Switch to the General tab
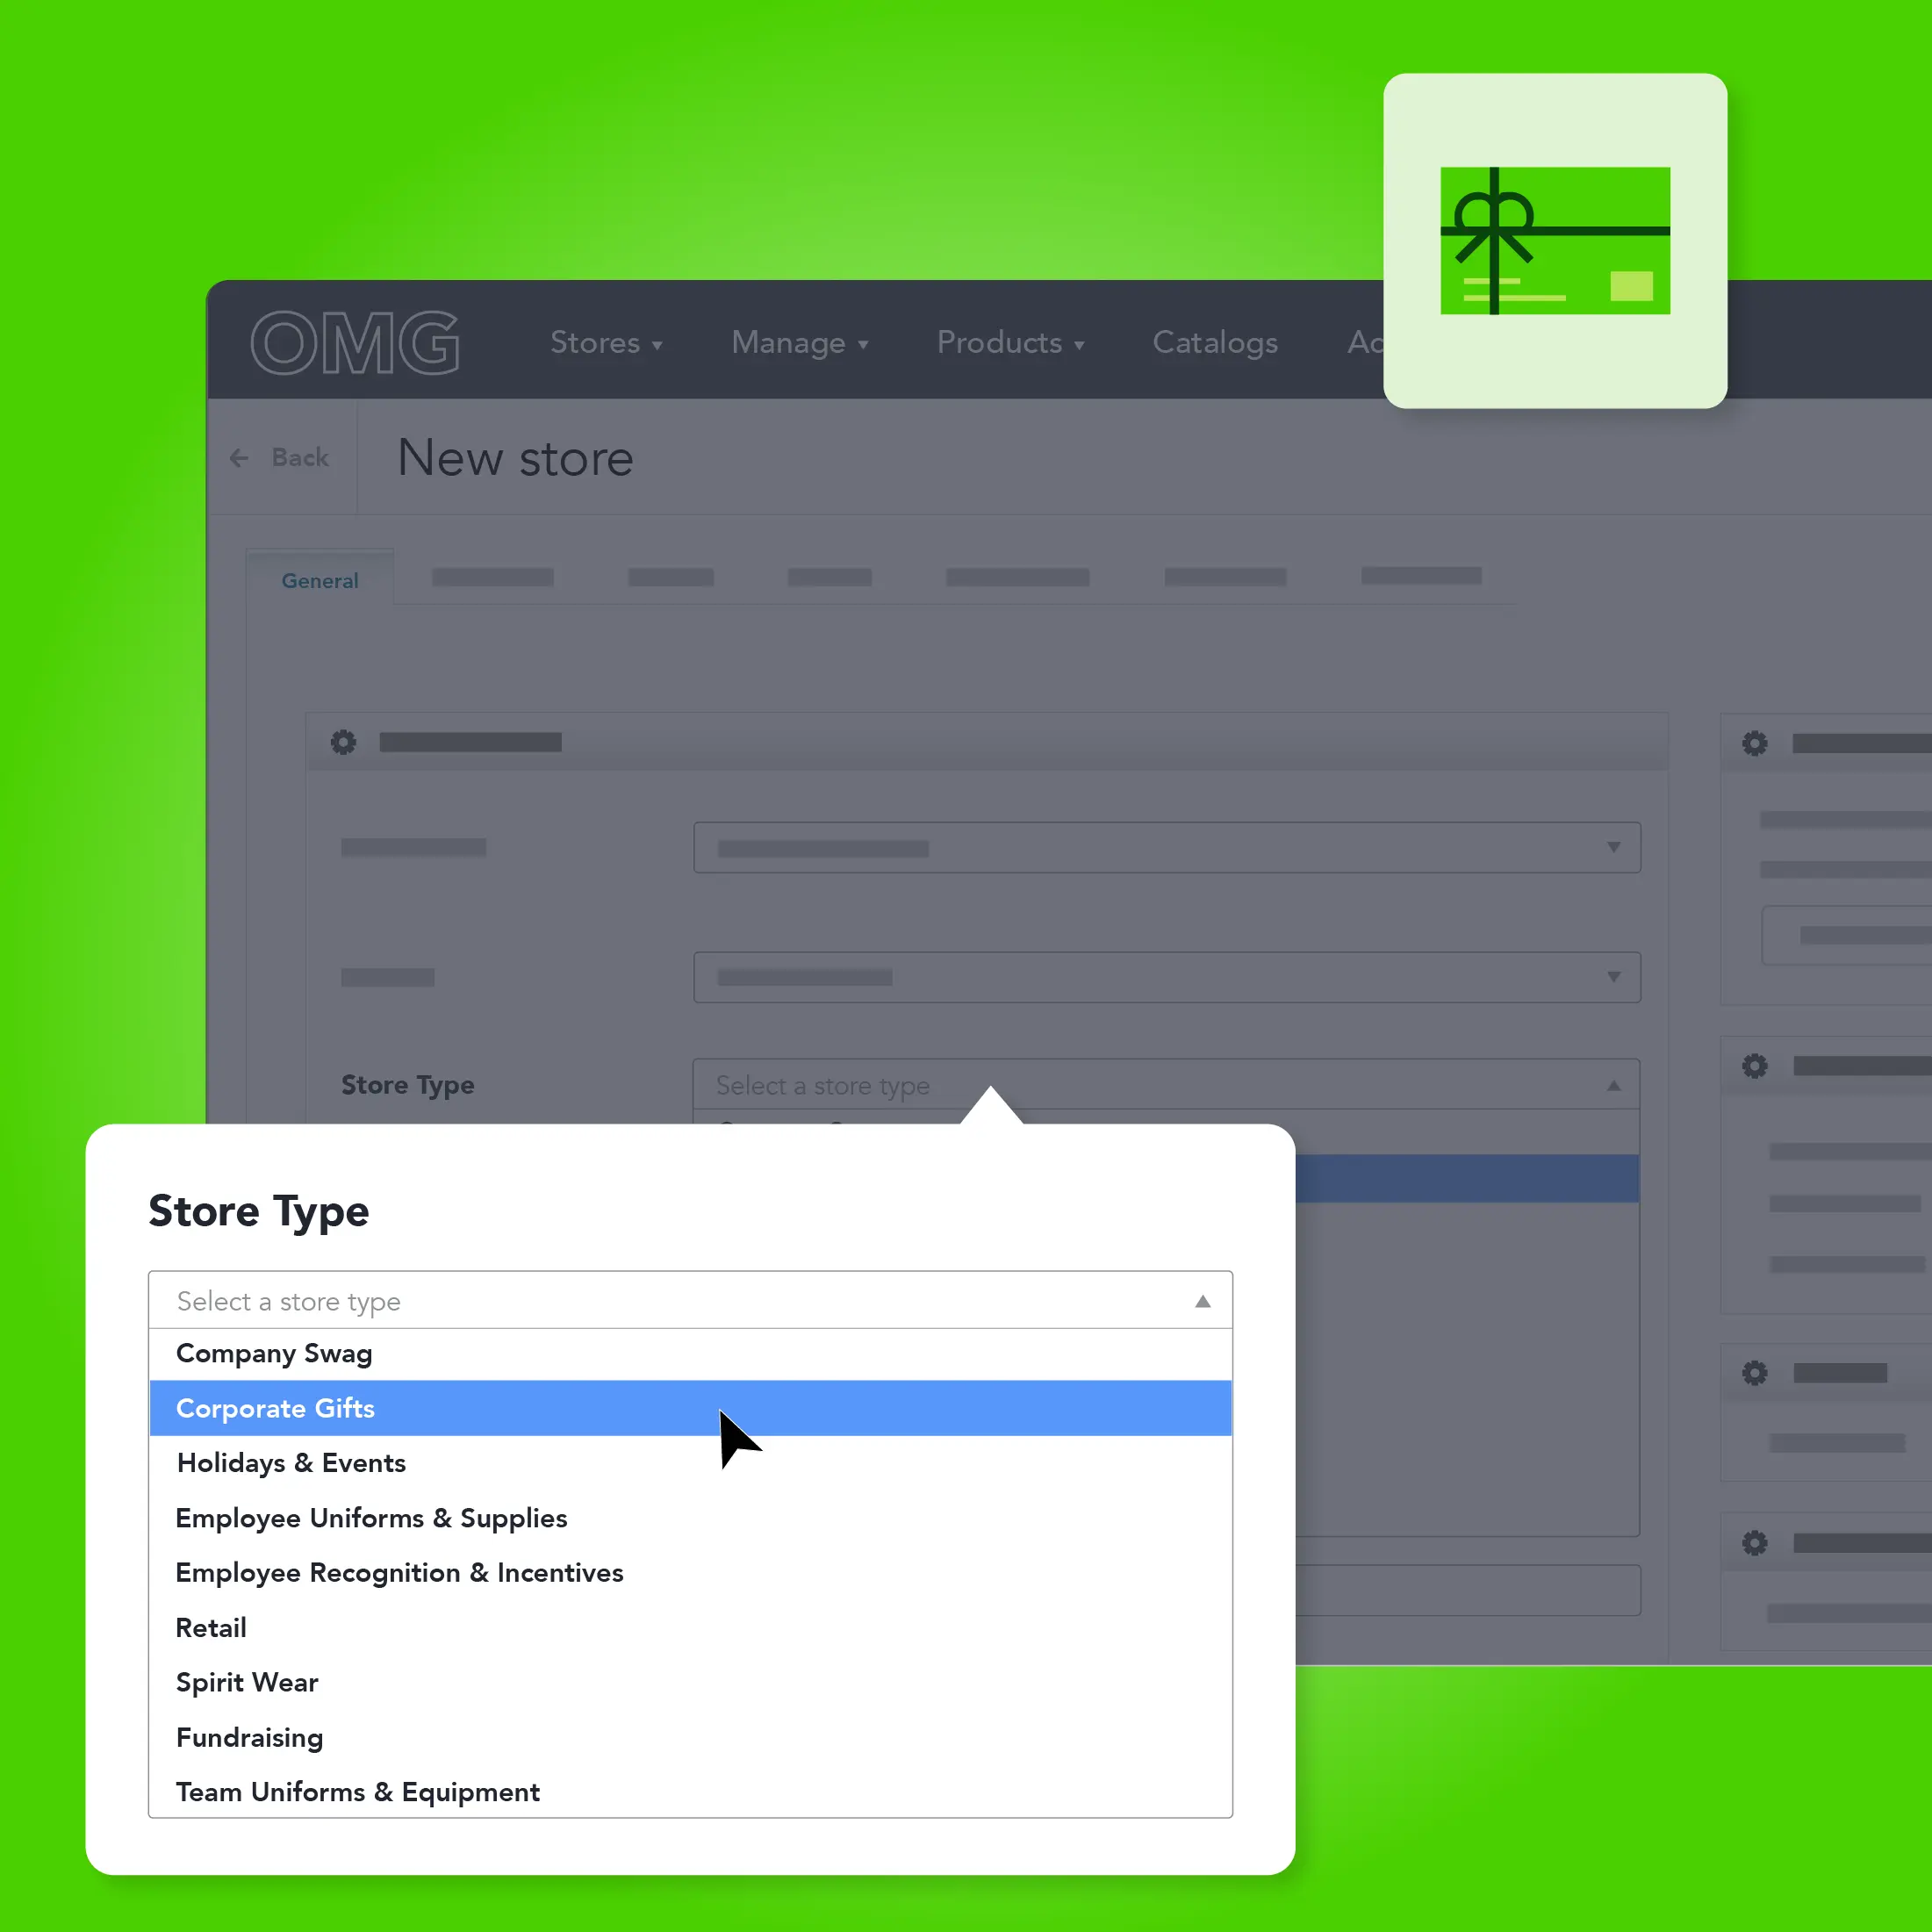 (x=319, y=581)
